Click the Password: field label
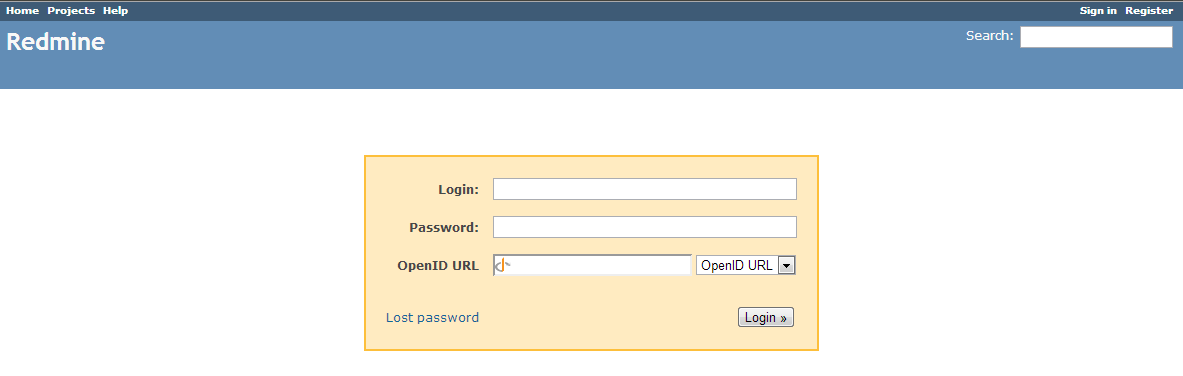The height and width of the screenshot is (376, 1183). pos(444,227)
